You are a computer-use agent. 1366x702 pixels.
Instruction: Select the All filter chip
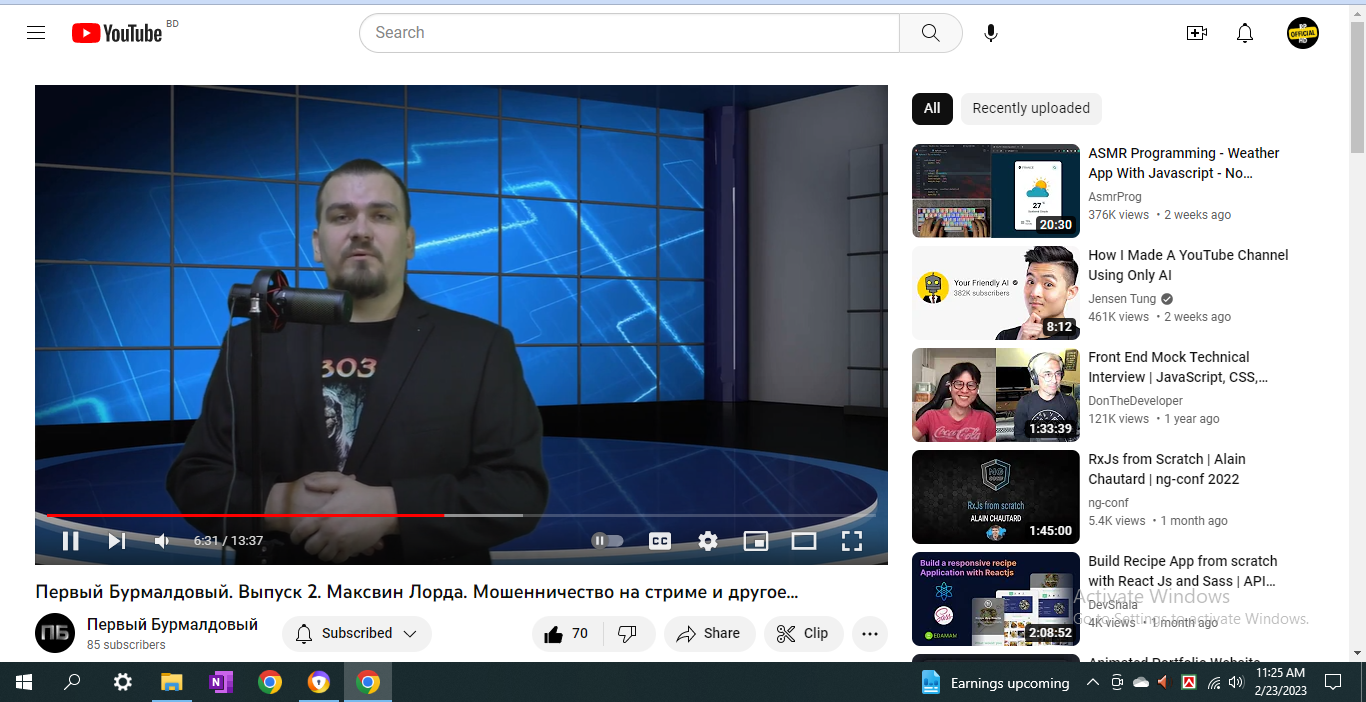click(x=932, y=108)
